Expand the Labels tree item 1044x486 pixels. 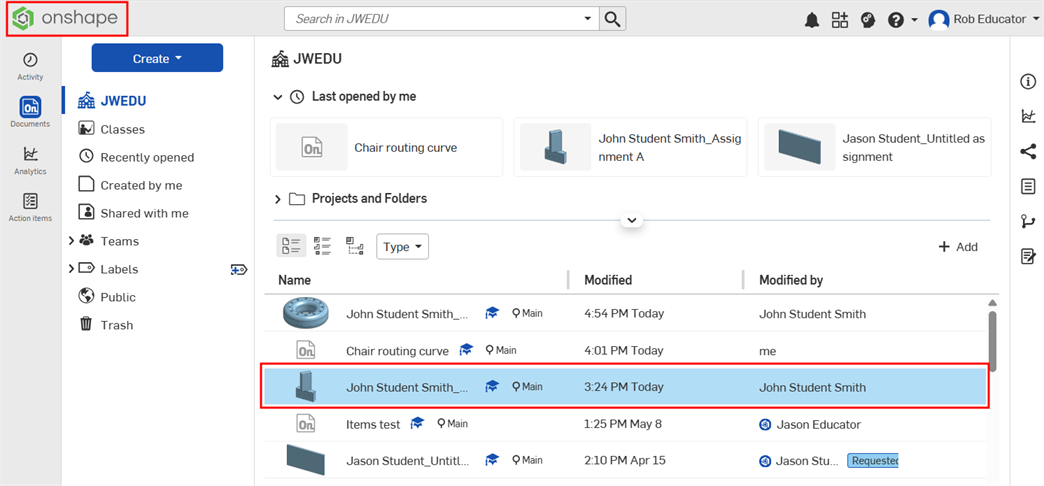tap(71, 269)
